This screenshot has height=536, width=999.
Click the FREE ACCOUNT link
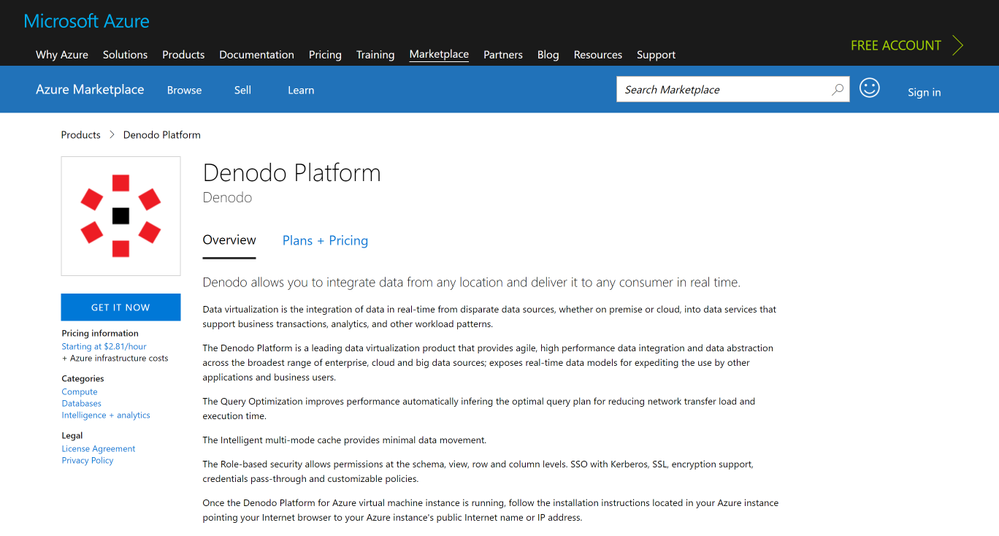pyautogui.click(x=896, y=45)
